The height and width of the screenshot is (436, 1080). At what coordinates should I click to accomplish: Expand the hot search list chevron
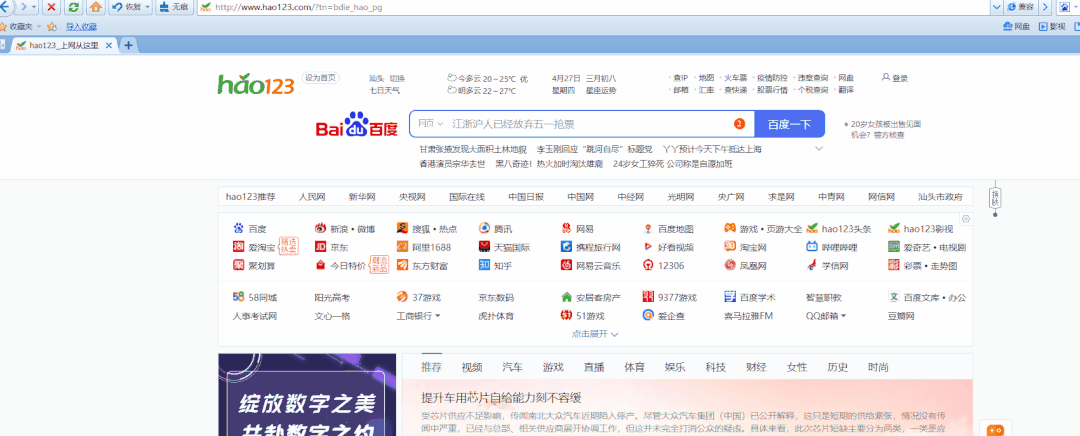pos(819,149)
